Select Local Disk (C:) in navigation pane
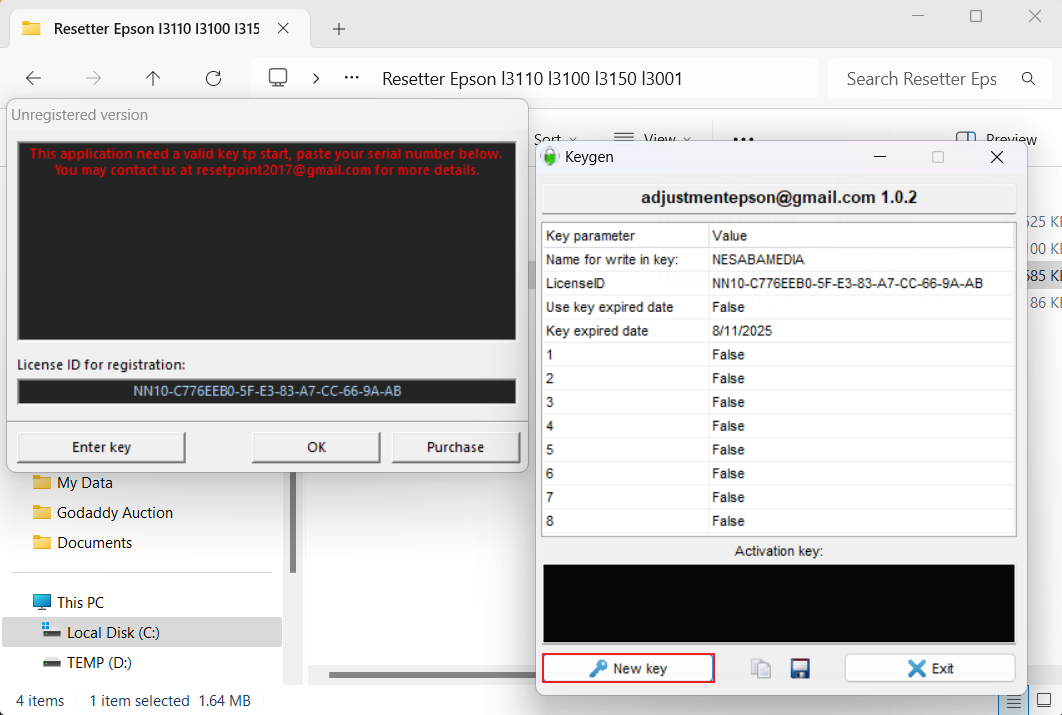 pyautogui.click(x=112, y=632)
